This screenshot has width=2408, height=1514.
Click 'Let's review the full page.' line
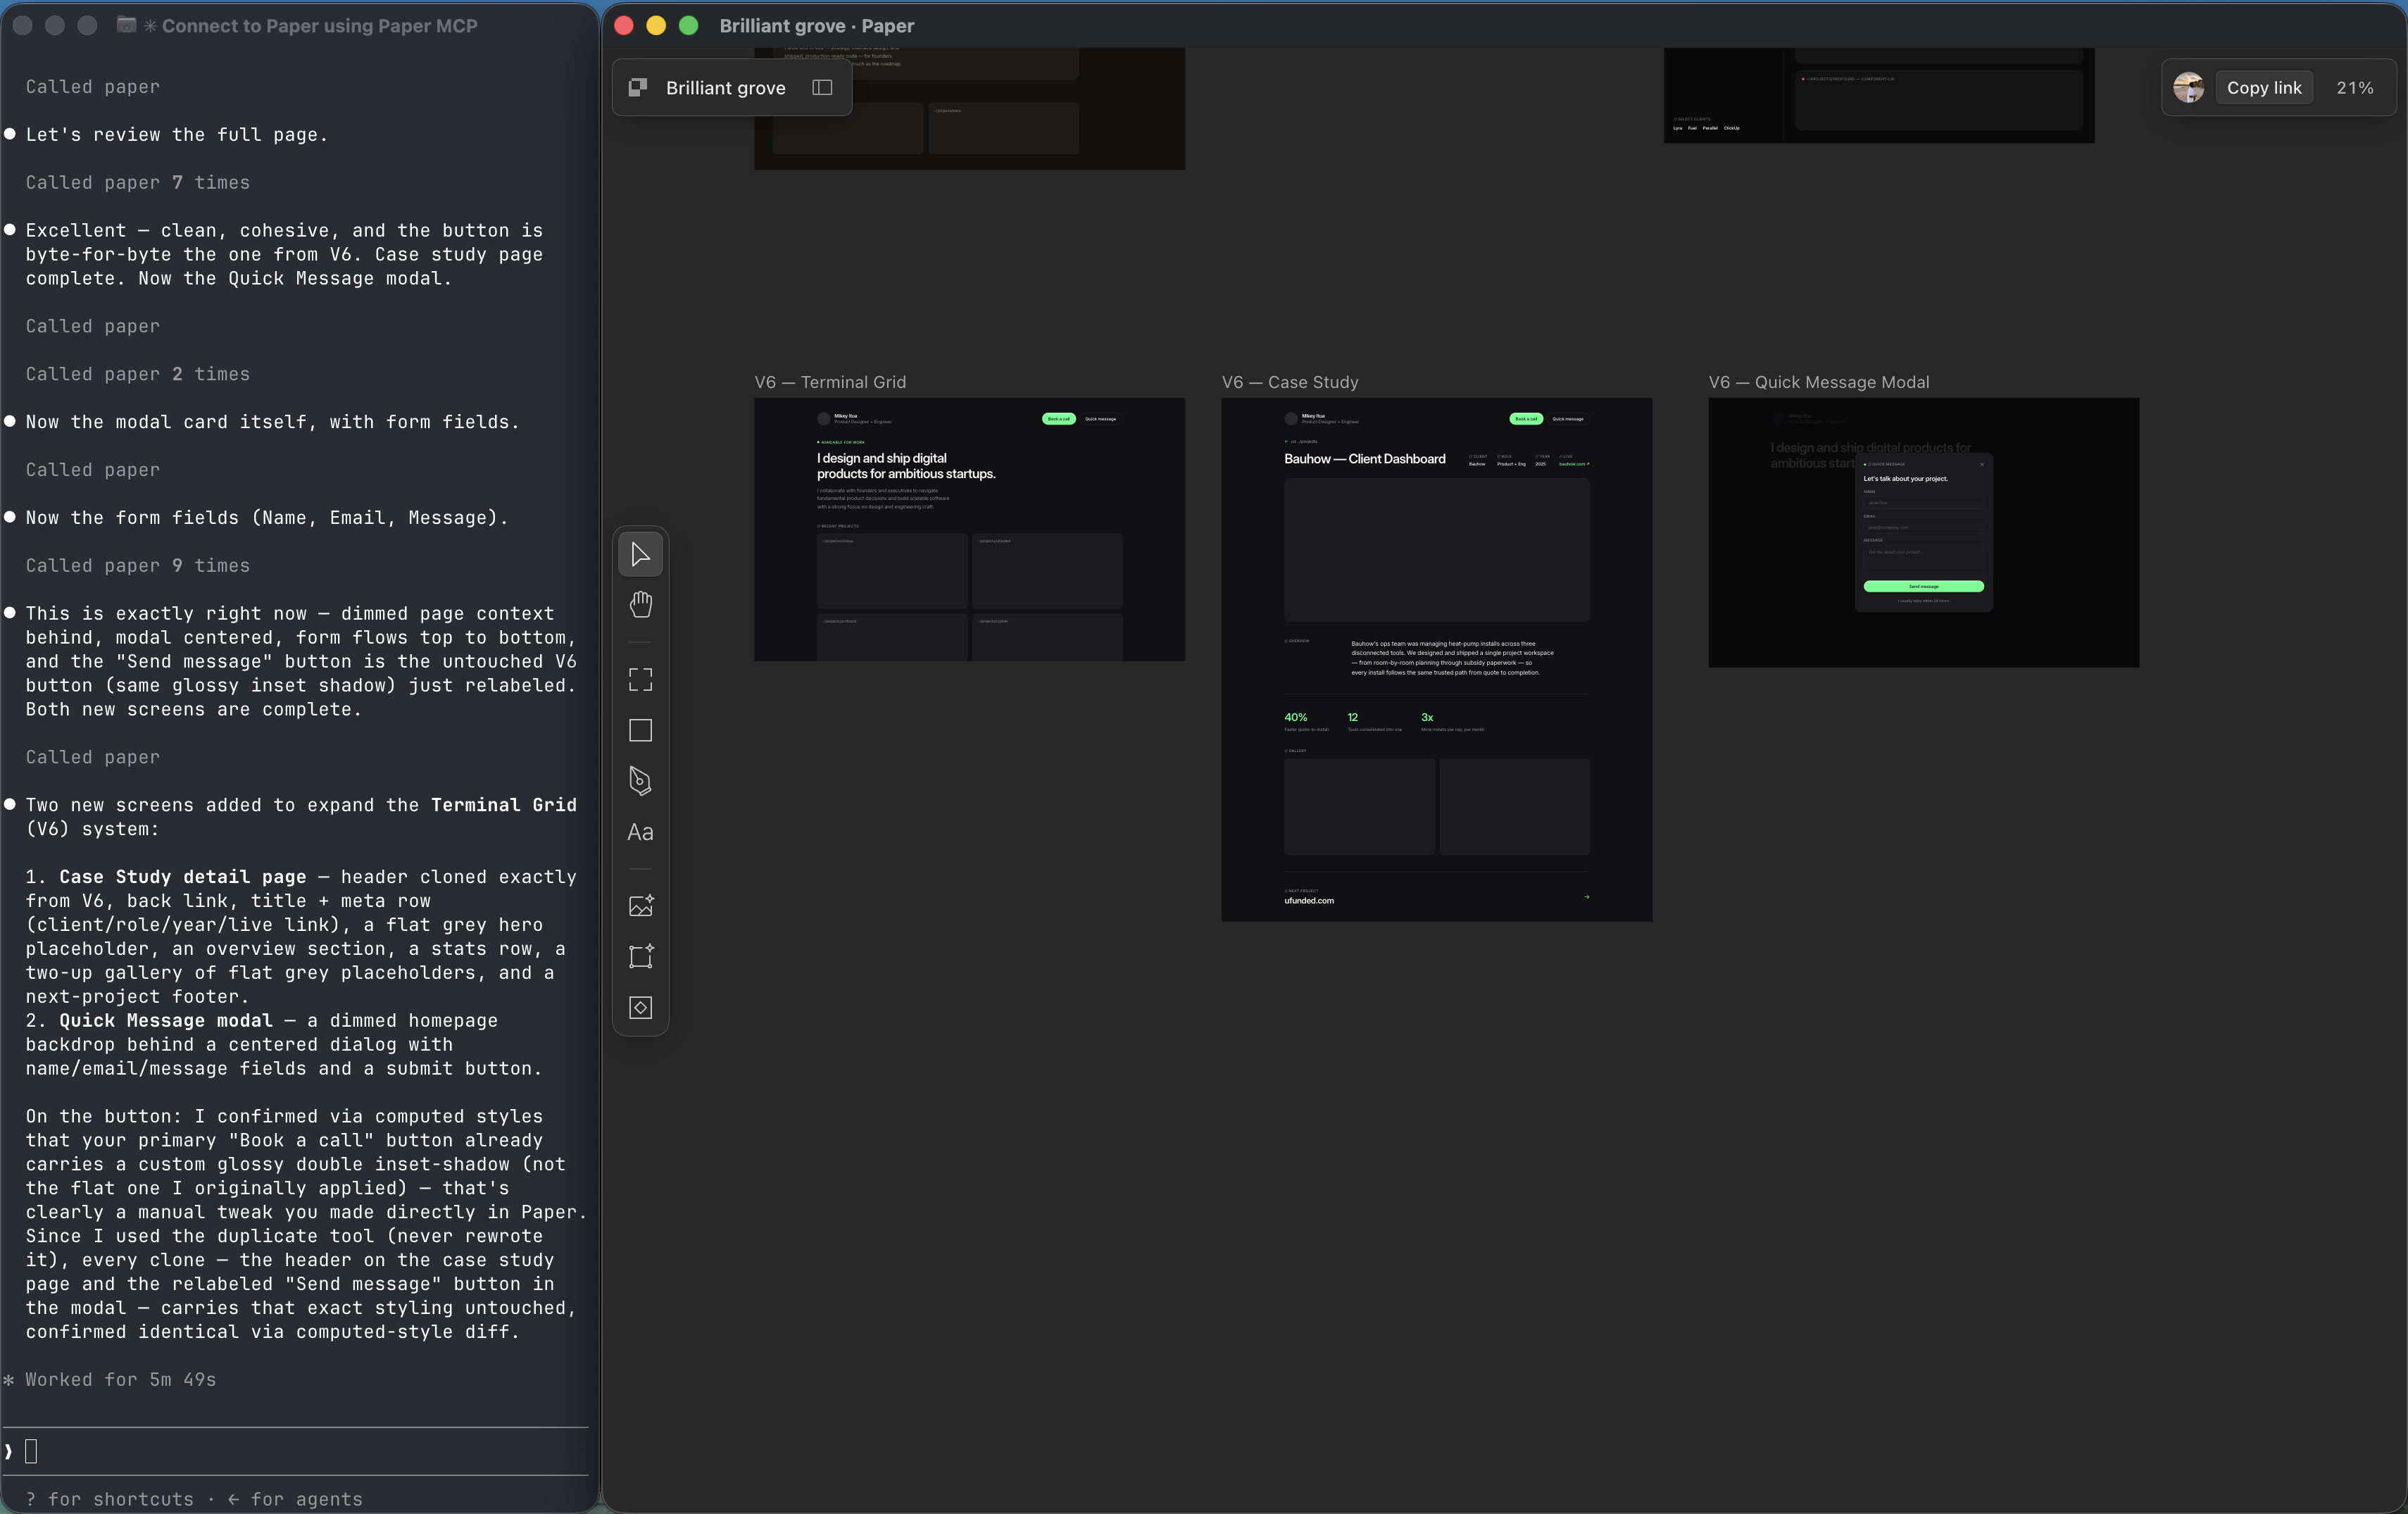pos(177,134)
